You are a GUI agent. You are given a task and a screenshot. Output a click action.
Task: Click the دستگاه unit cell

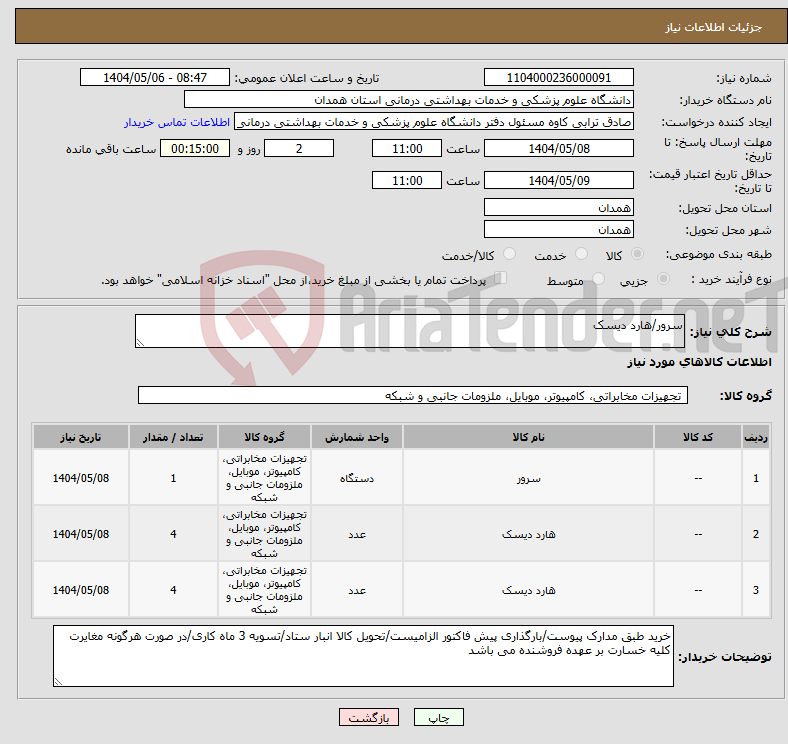(x=357, y=478)
